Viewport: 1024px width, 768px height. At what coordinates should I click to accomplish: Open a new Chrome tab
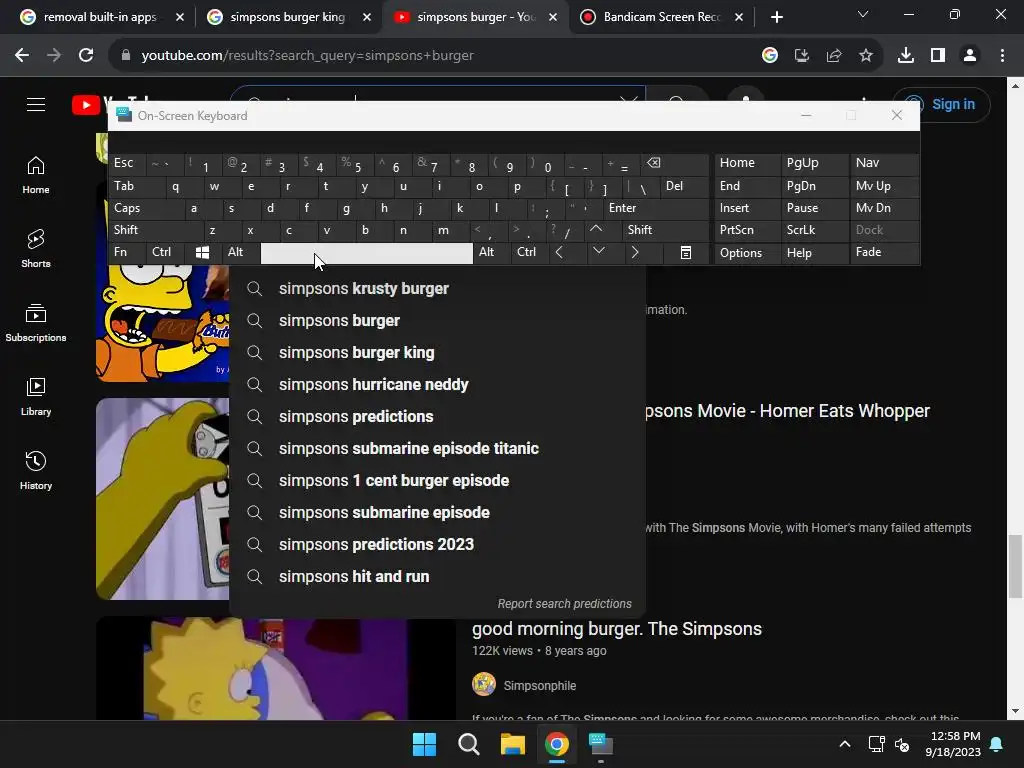click(x=776, y=17)
